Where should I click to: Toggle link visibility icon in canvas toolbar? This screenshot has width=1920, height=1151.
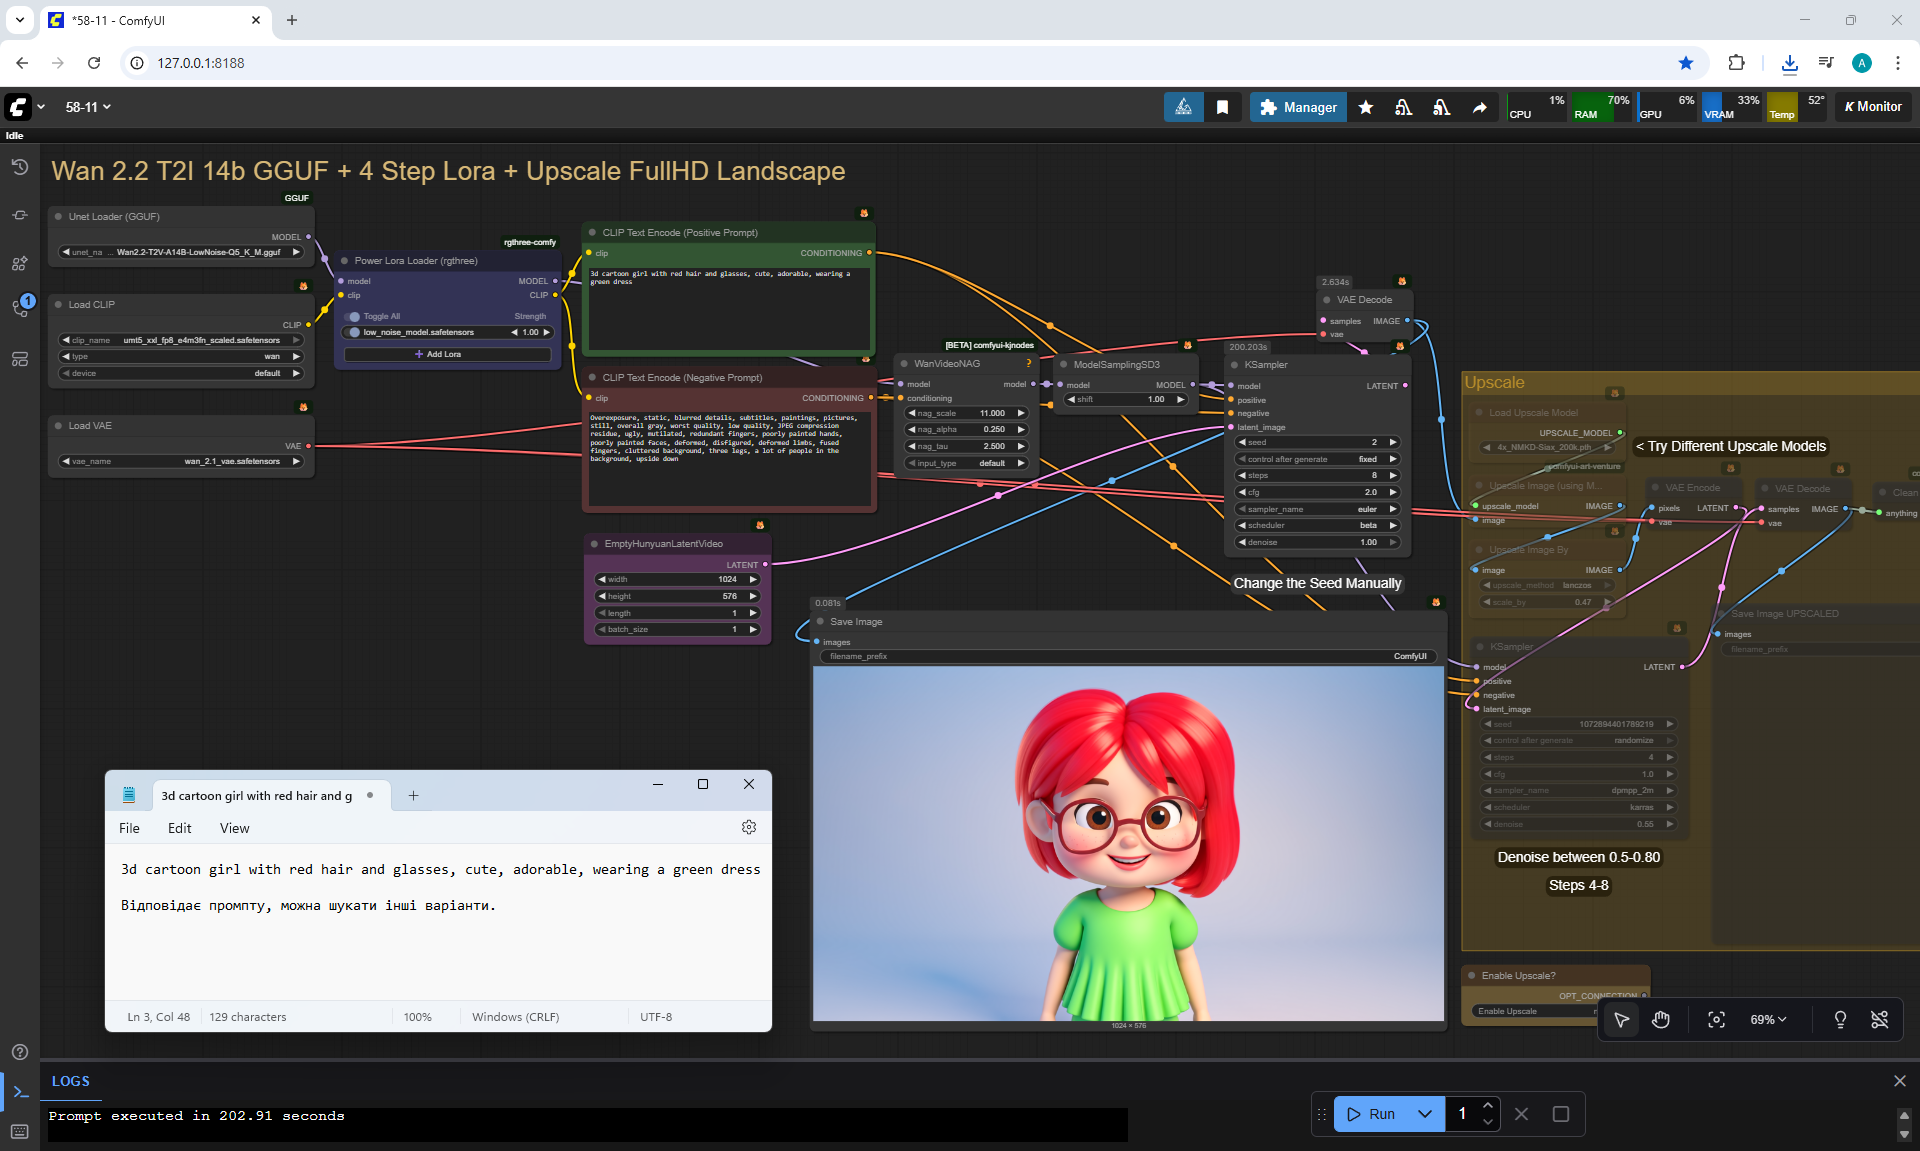(x=1879, y=1019)
